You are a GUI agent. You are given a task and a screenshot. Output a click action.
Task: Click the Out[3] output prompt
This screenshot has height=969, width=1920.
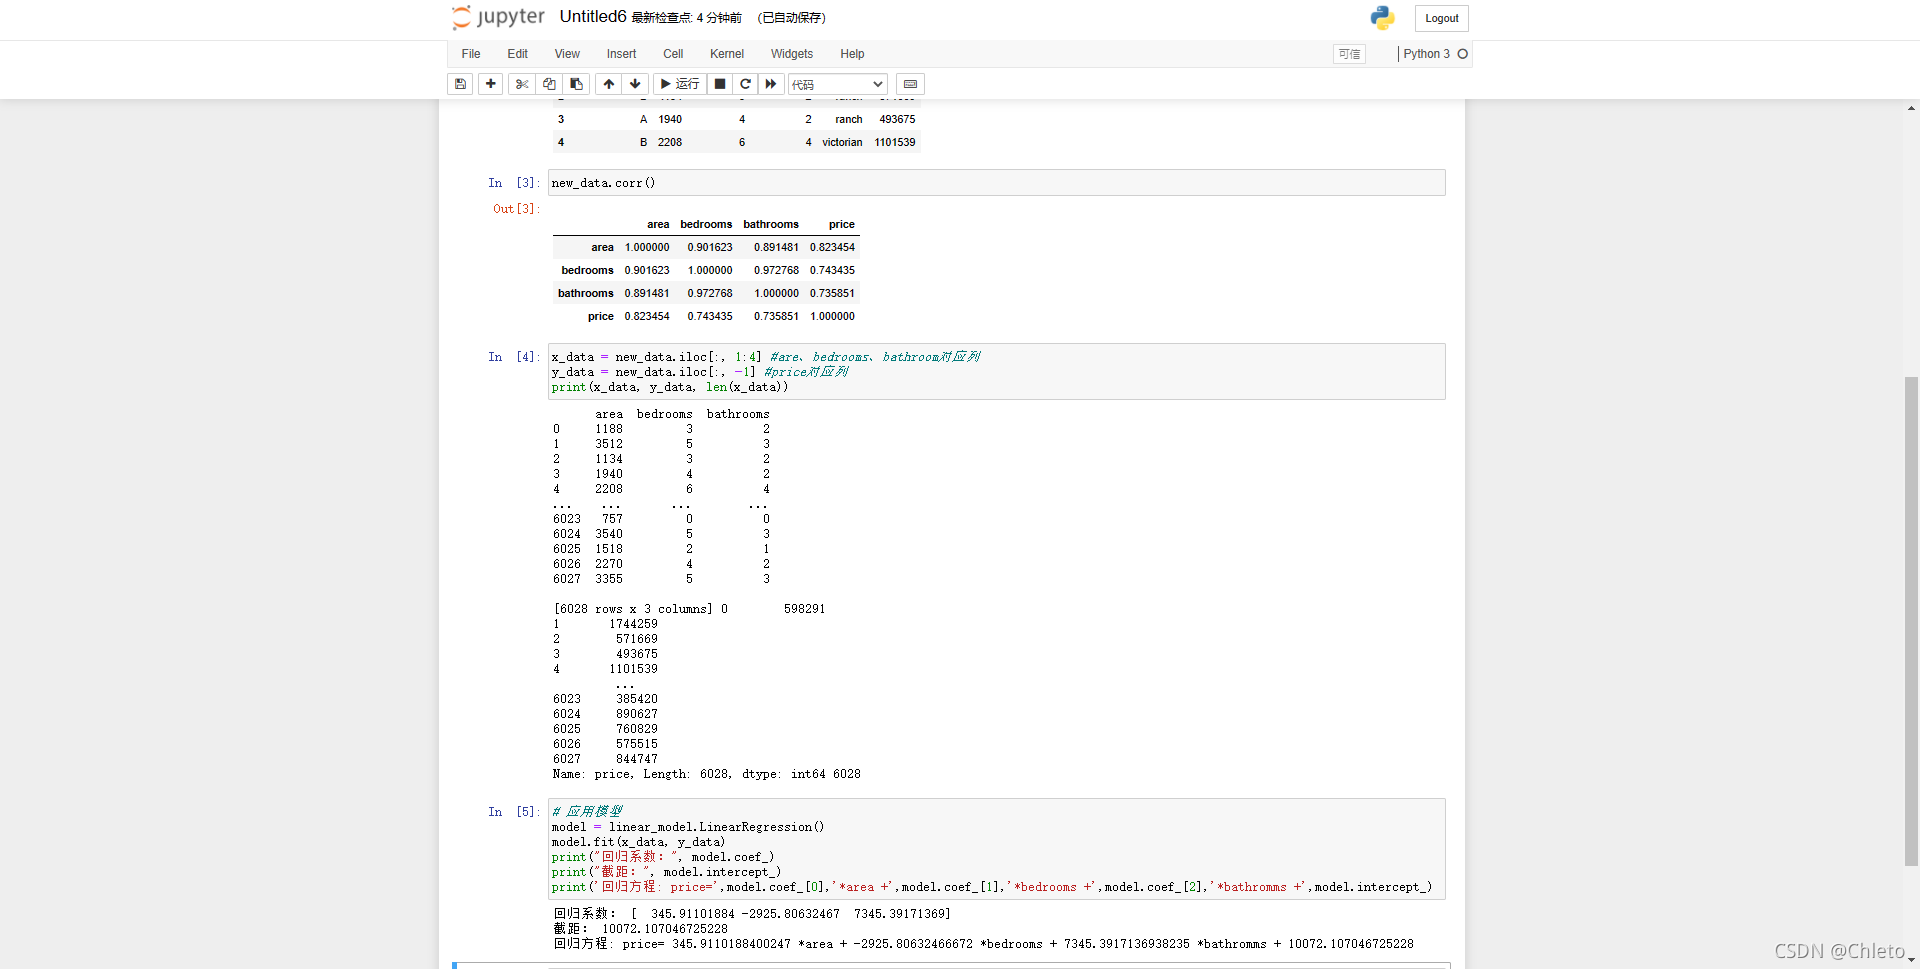click(x=516, y=209)
